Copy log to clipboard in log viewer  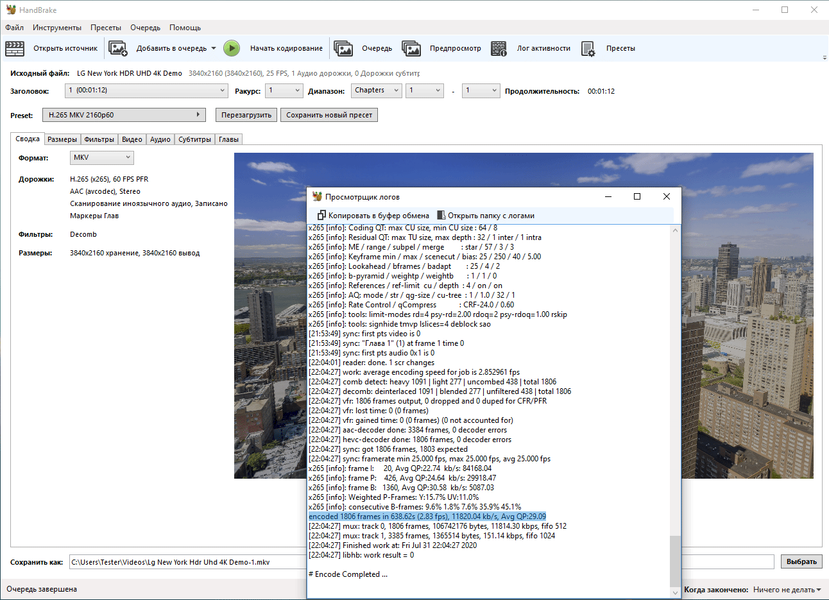pos(373,215)
